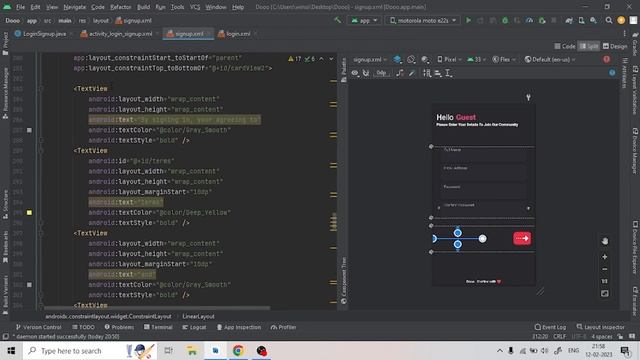This screenshot has height=360, width=640.
Task: Zoom out with the minus icon
Action: (604, 269)
